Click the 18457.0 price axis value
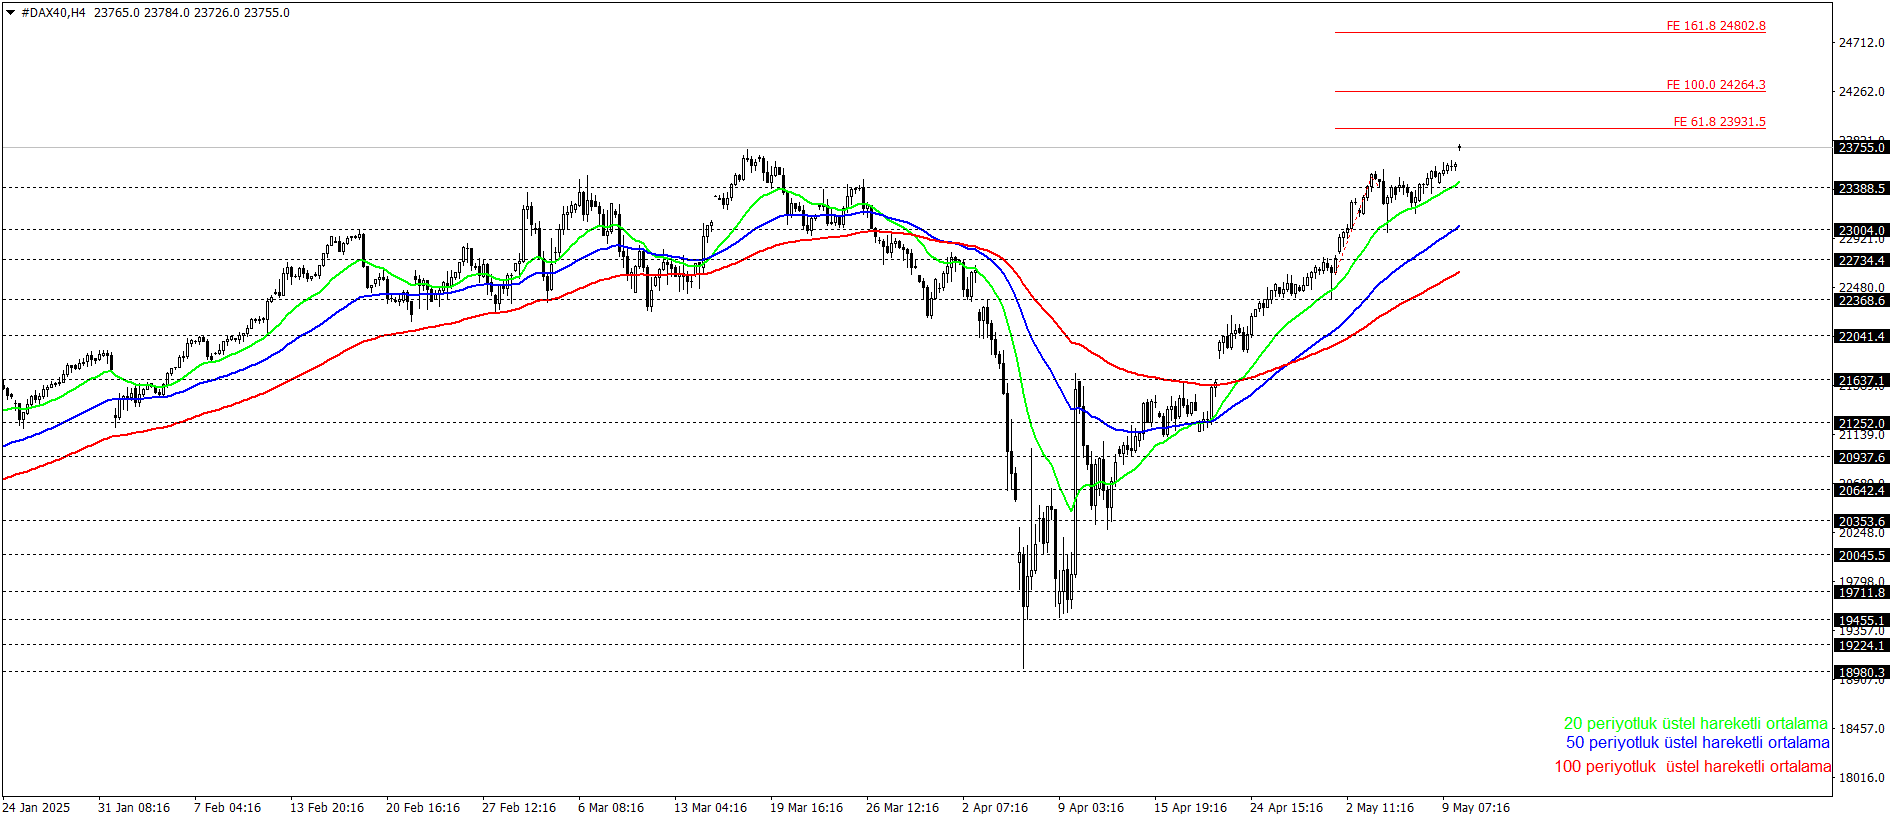 (x=1862, y=729)
